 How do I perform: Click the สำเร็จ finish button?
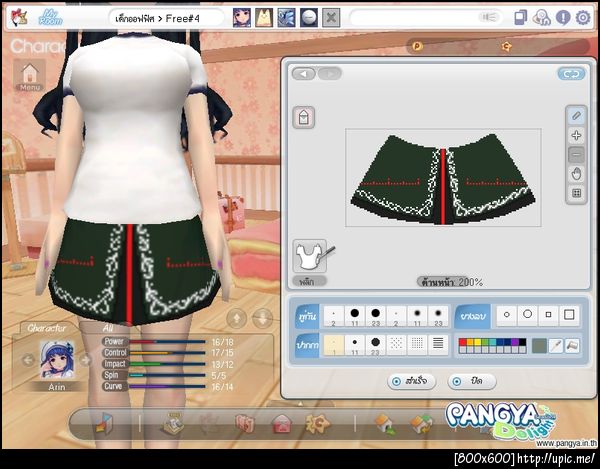pos(411,381)
